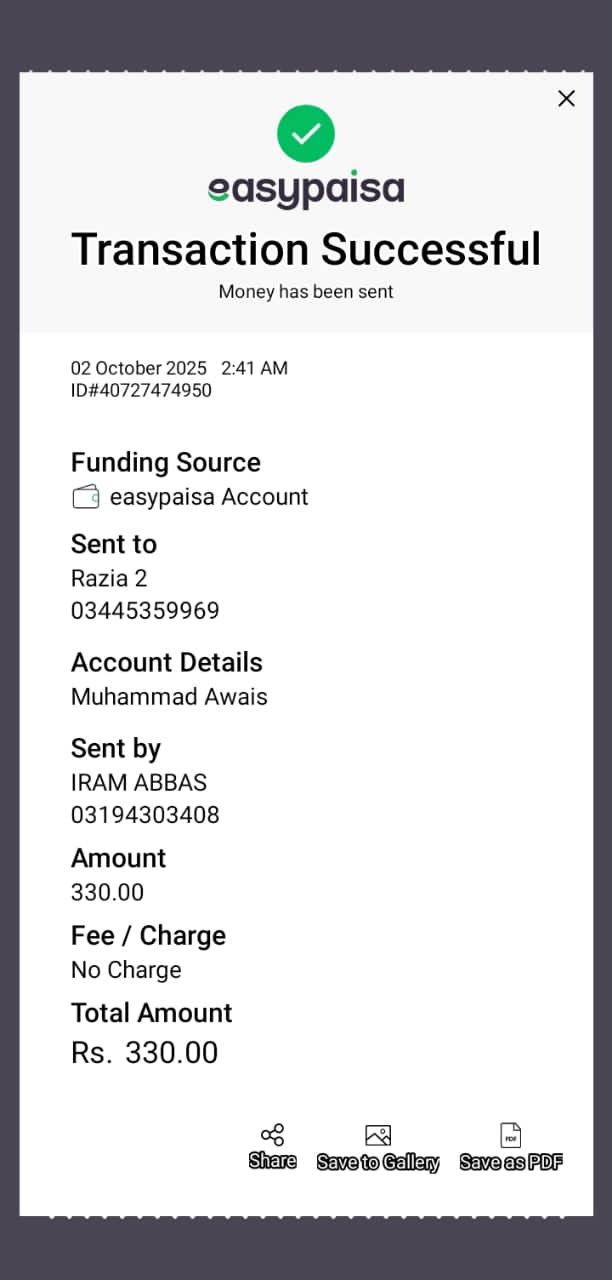Tap the wallet icon beside easypaisa Account
Image resolution: width=612 pixels, height=1280 pixels.
pyautogui.click(x=86, y=497)
